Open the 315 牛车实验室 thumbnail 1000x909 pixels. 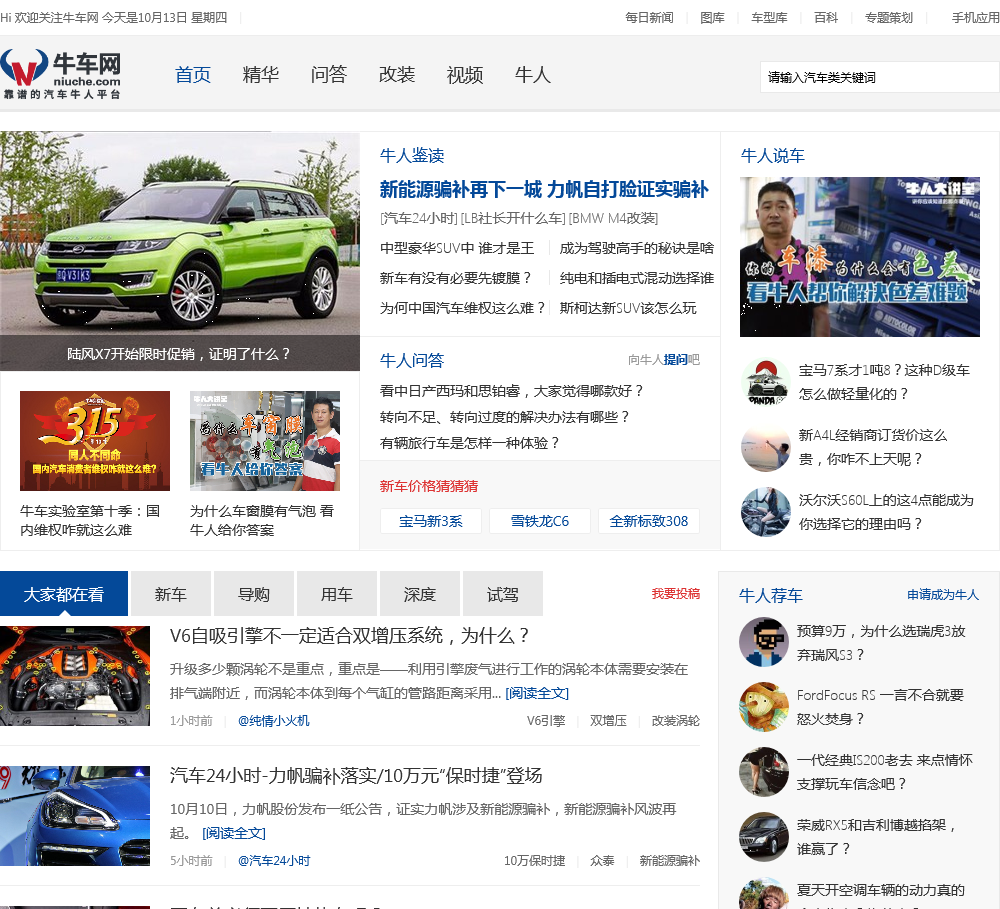point(95,441)
